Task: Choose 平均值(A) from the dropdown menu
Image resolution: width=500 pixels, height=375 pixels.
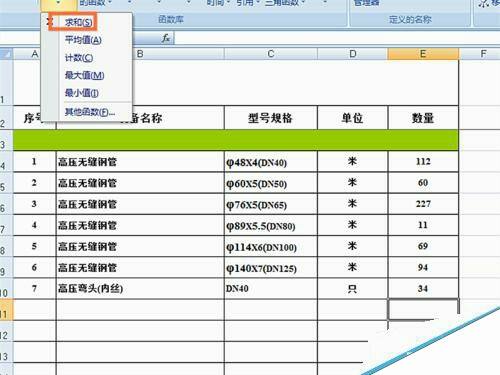Action: [83, 40]
